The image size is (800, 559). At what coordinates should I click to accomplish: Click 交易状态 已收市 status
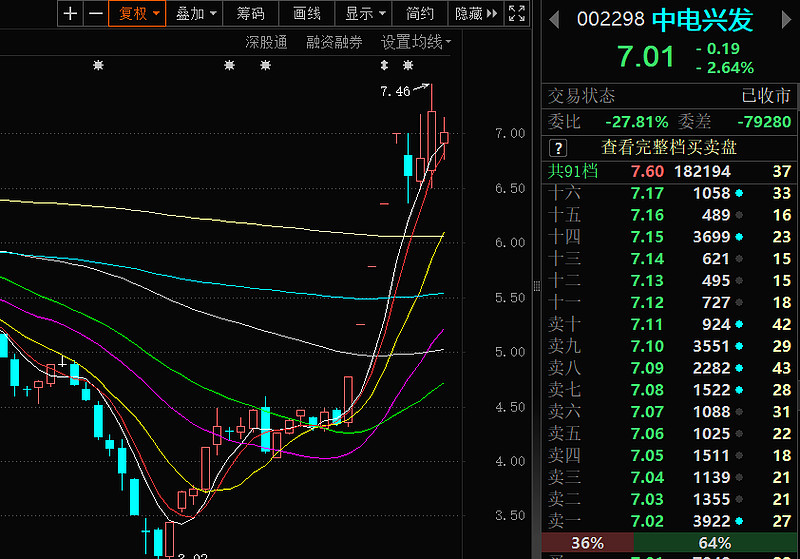coord(669,96)
